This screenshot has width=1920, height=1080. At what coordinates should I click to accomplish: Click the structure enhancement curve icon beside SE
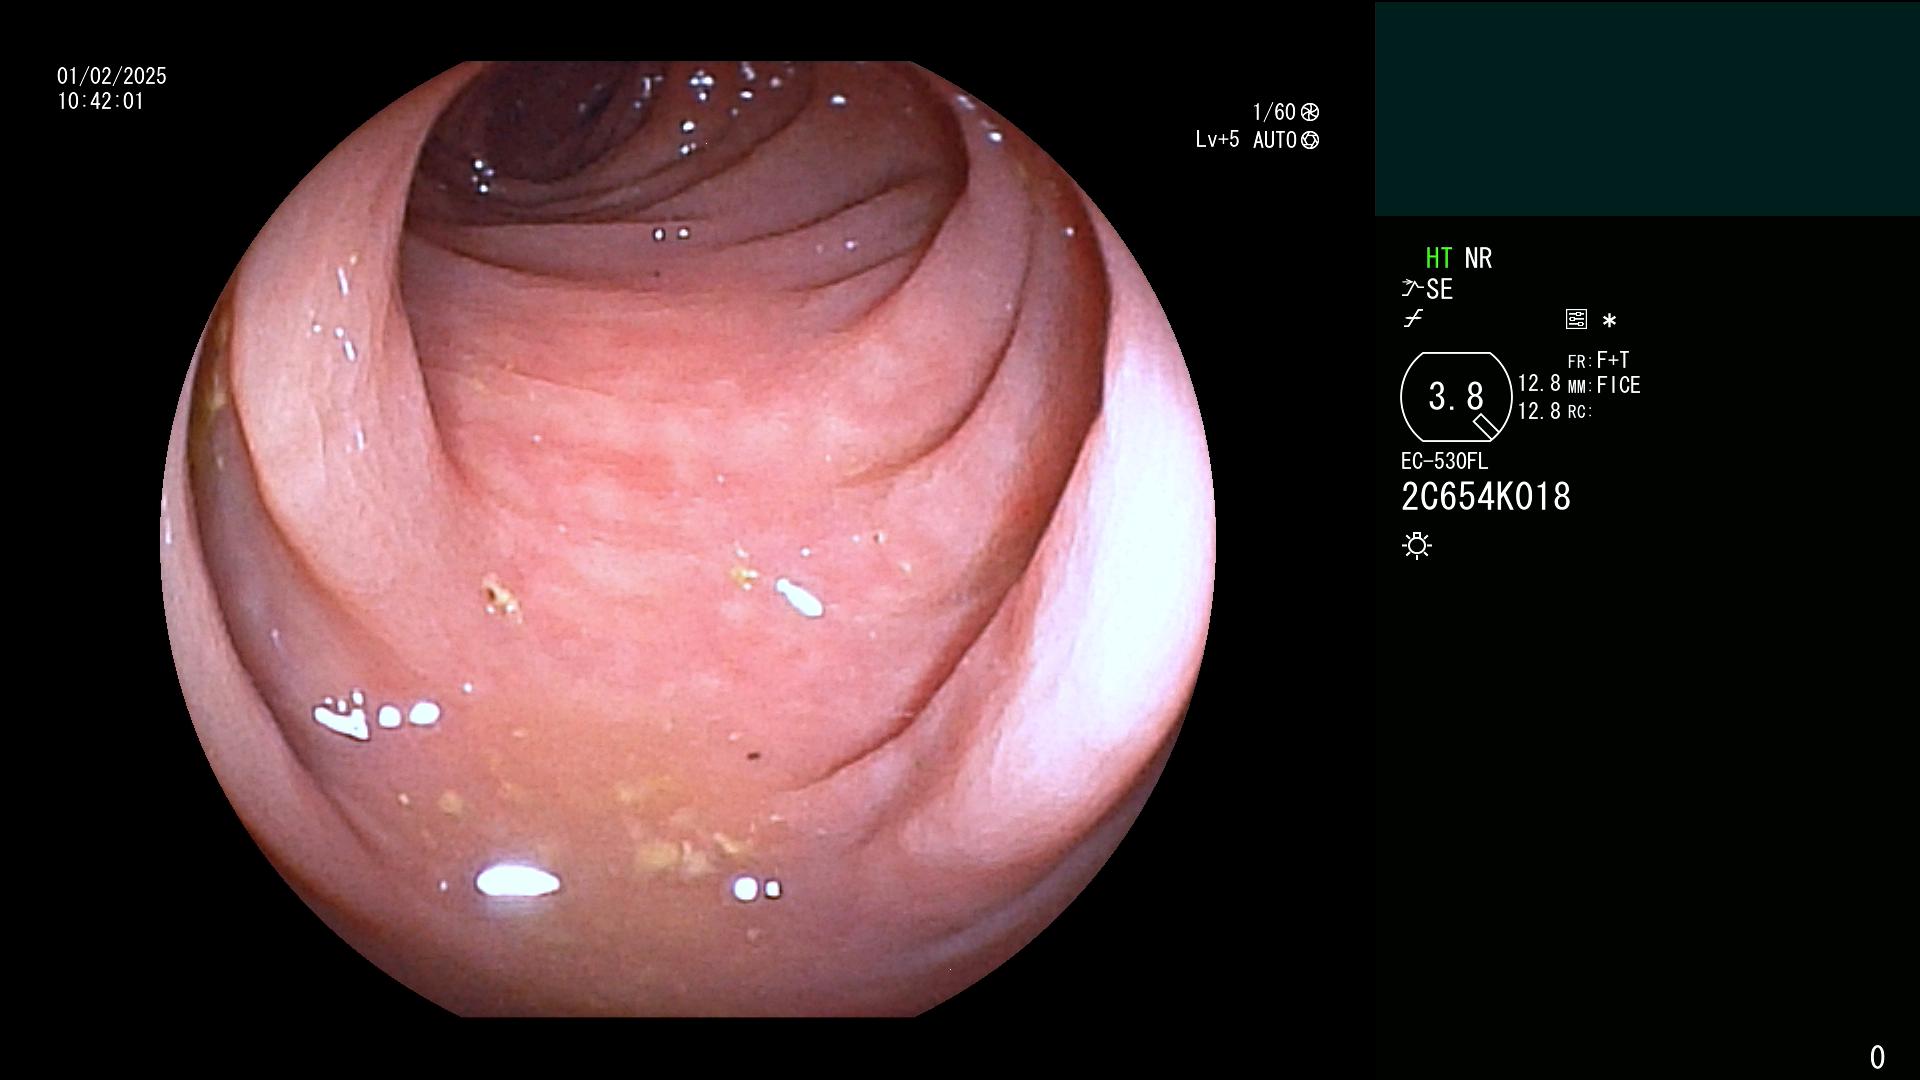pos(1412,288)
